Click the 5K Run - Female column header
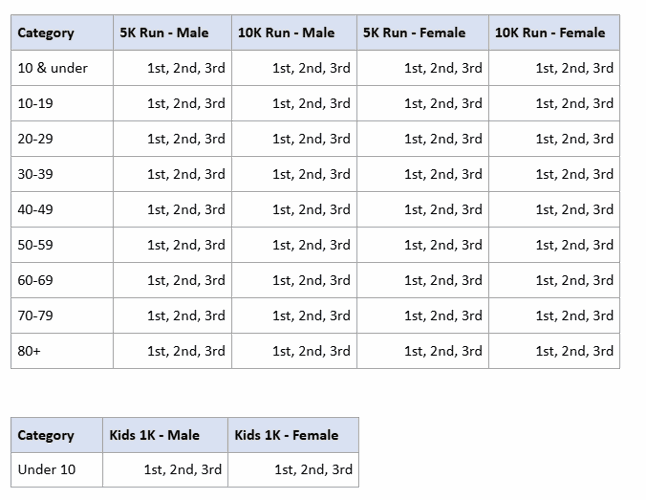Image resolution: width=646 pixels, height=500 pixels. tap(414, 33)
